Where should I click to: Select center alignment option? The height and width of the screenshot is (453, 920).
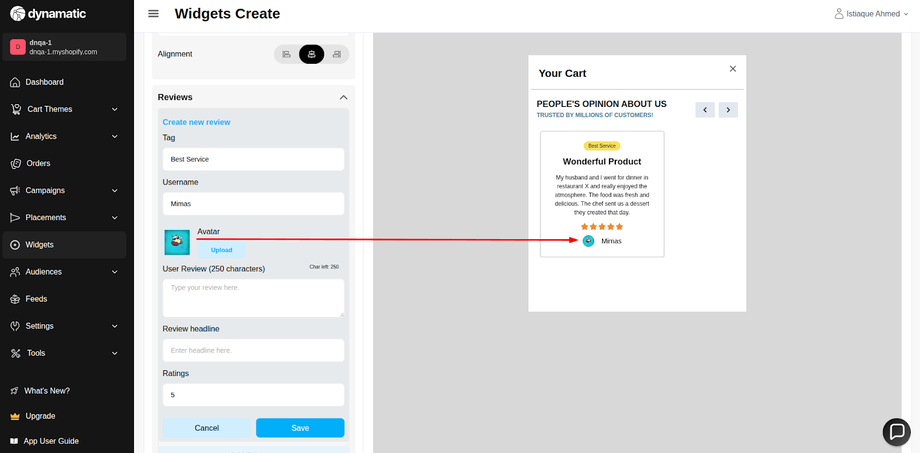pyautogui.click(x=311, y=54)
